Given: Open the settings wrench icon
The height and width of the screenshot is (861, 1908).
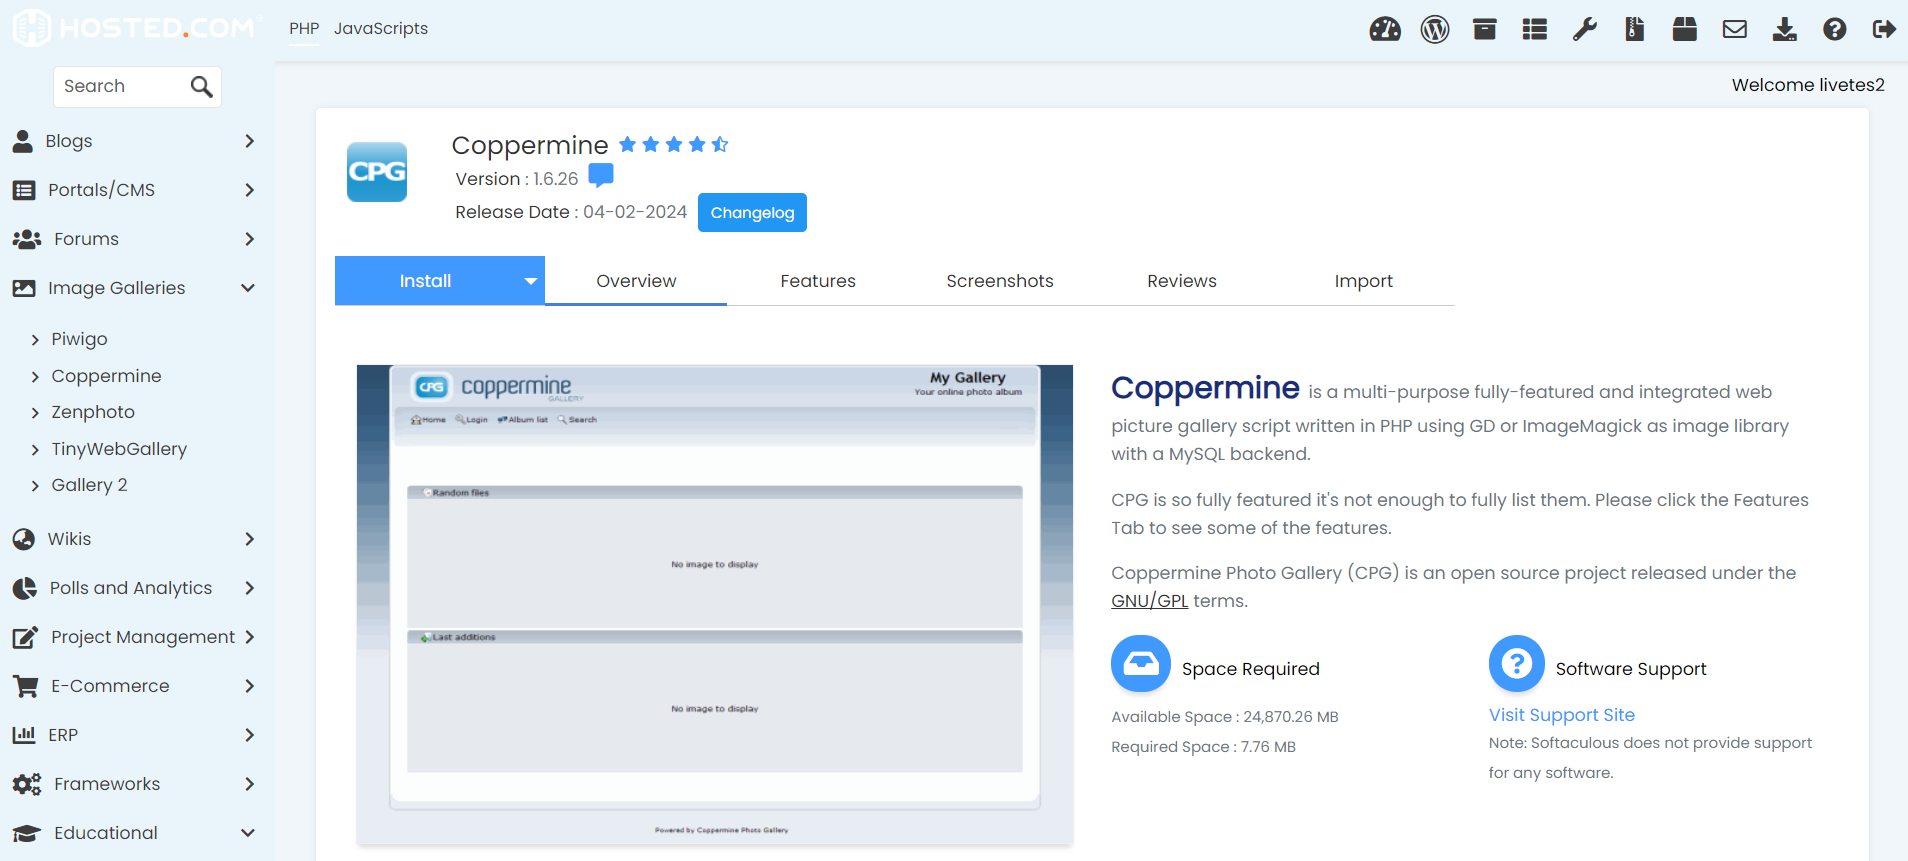Looking at the screenshot, I should click(x=1585, y=29).
